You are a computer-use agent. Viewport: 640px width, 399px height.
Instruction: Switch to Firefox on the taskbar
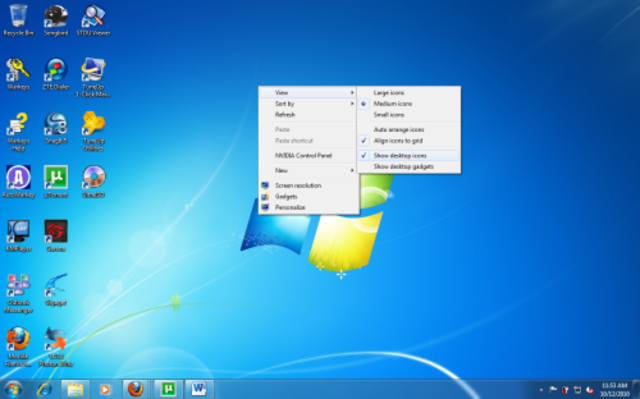[136, 389]
